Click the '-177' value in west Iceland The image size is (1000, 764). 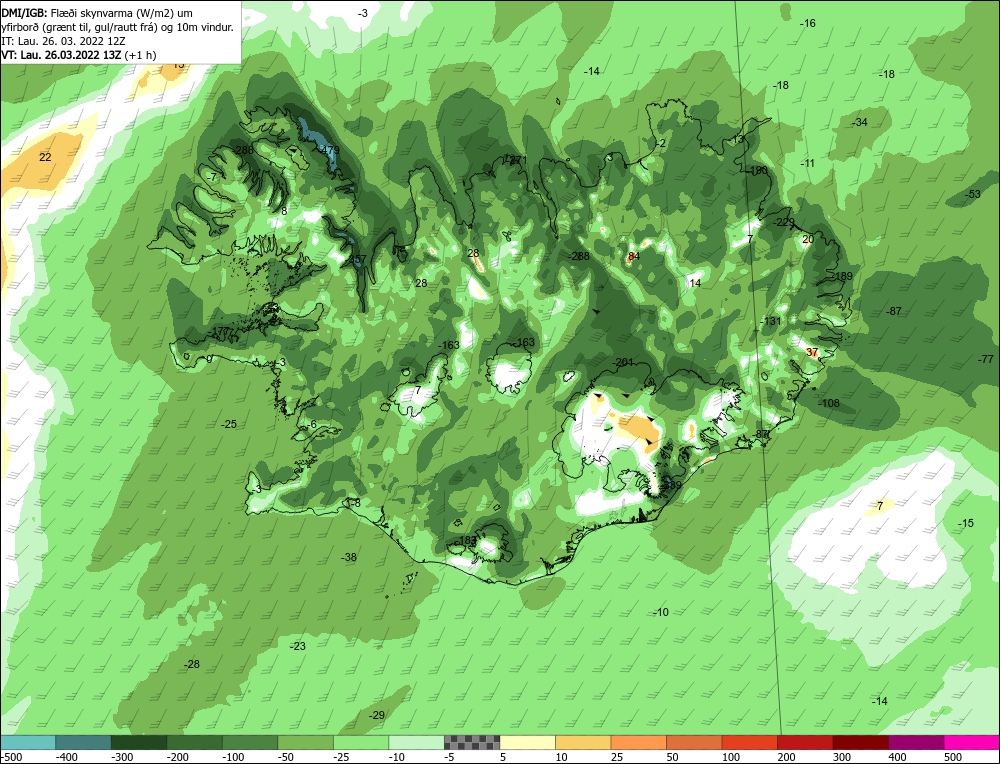coord(219,332)
